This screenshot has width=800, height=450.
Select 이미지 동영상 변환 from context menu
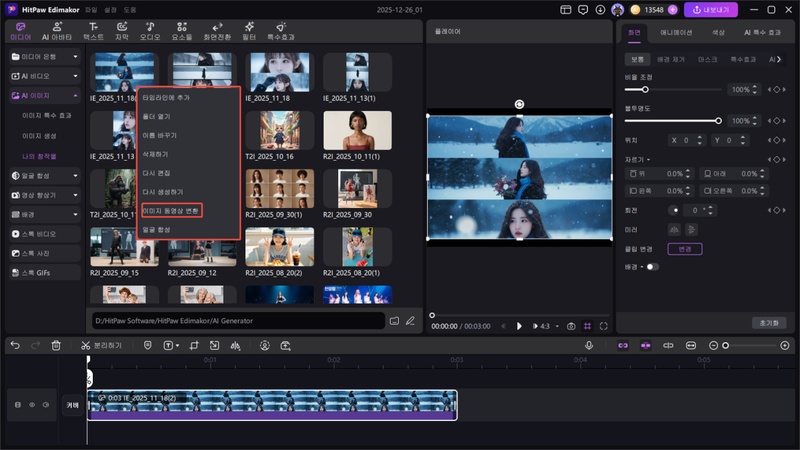172,210
